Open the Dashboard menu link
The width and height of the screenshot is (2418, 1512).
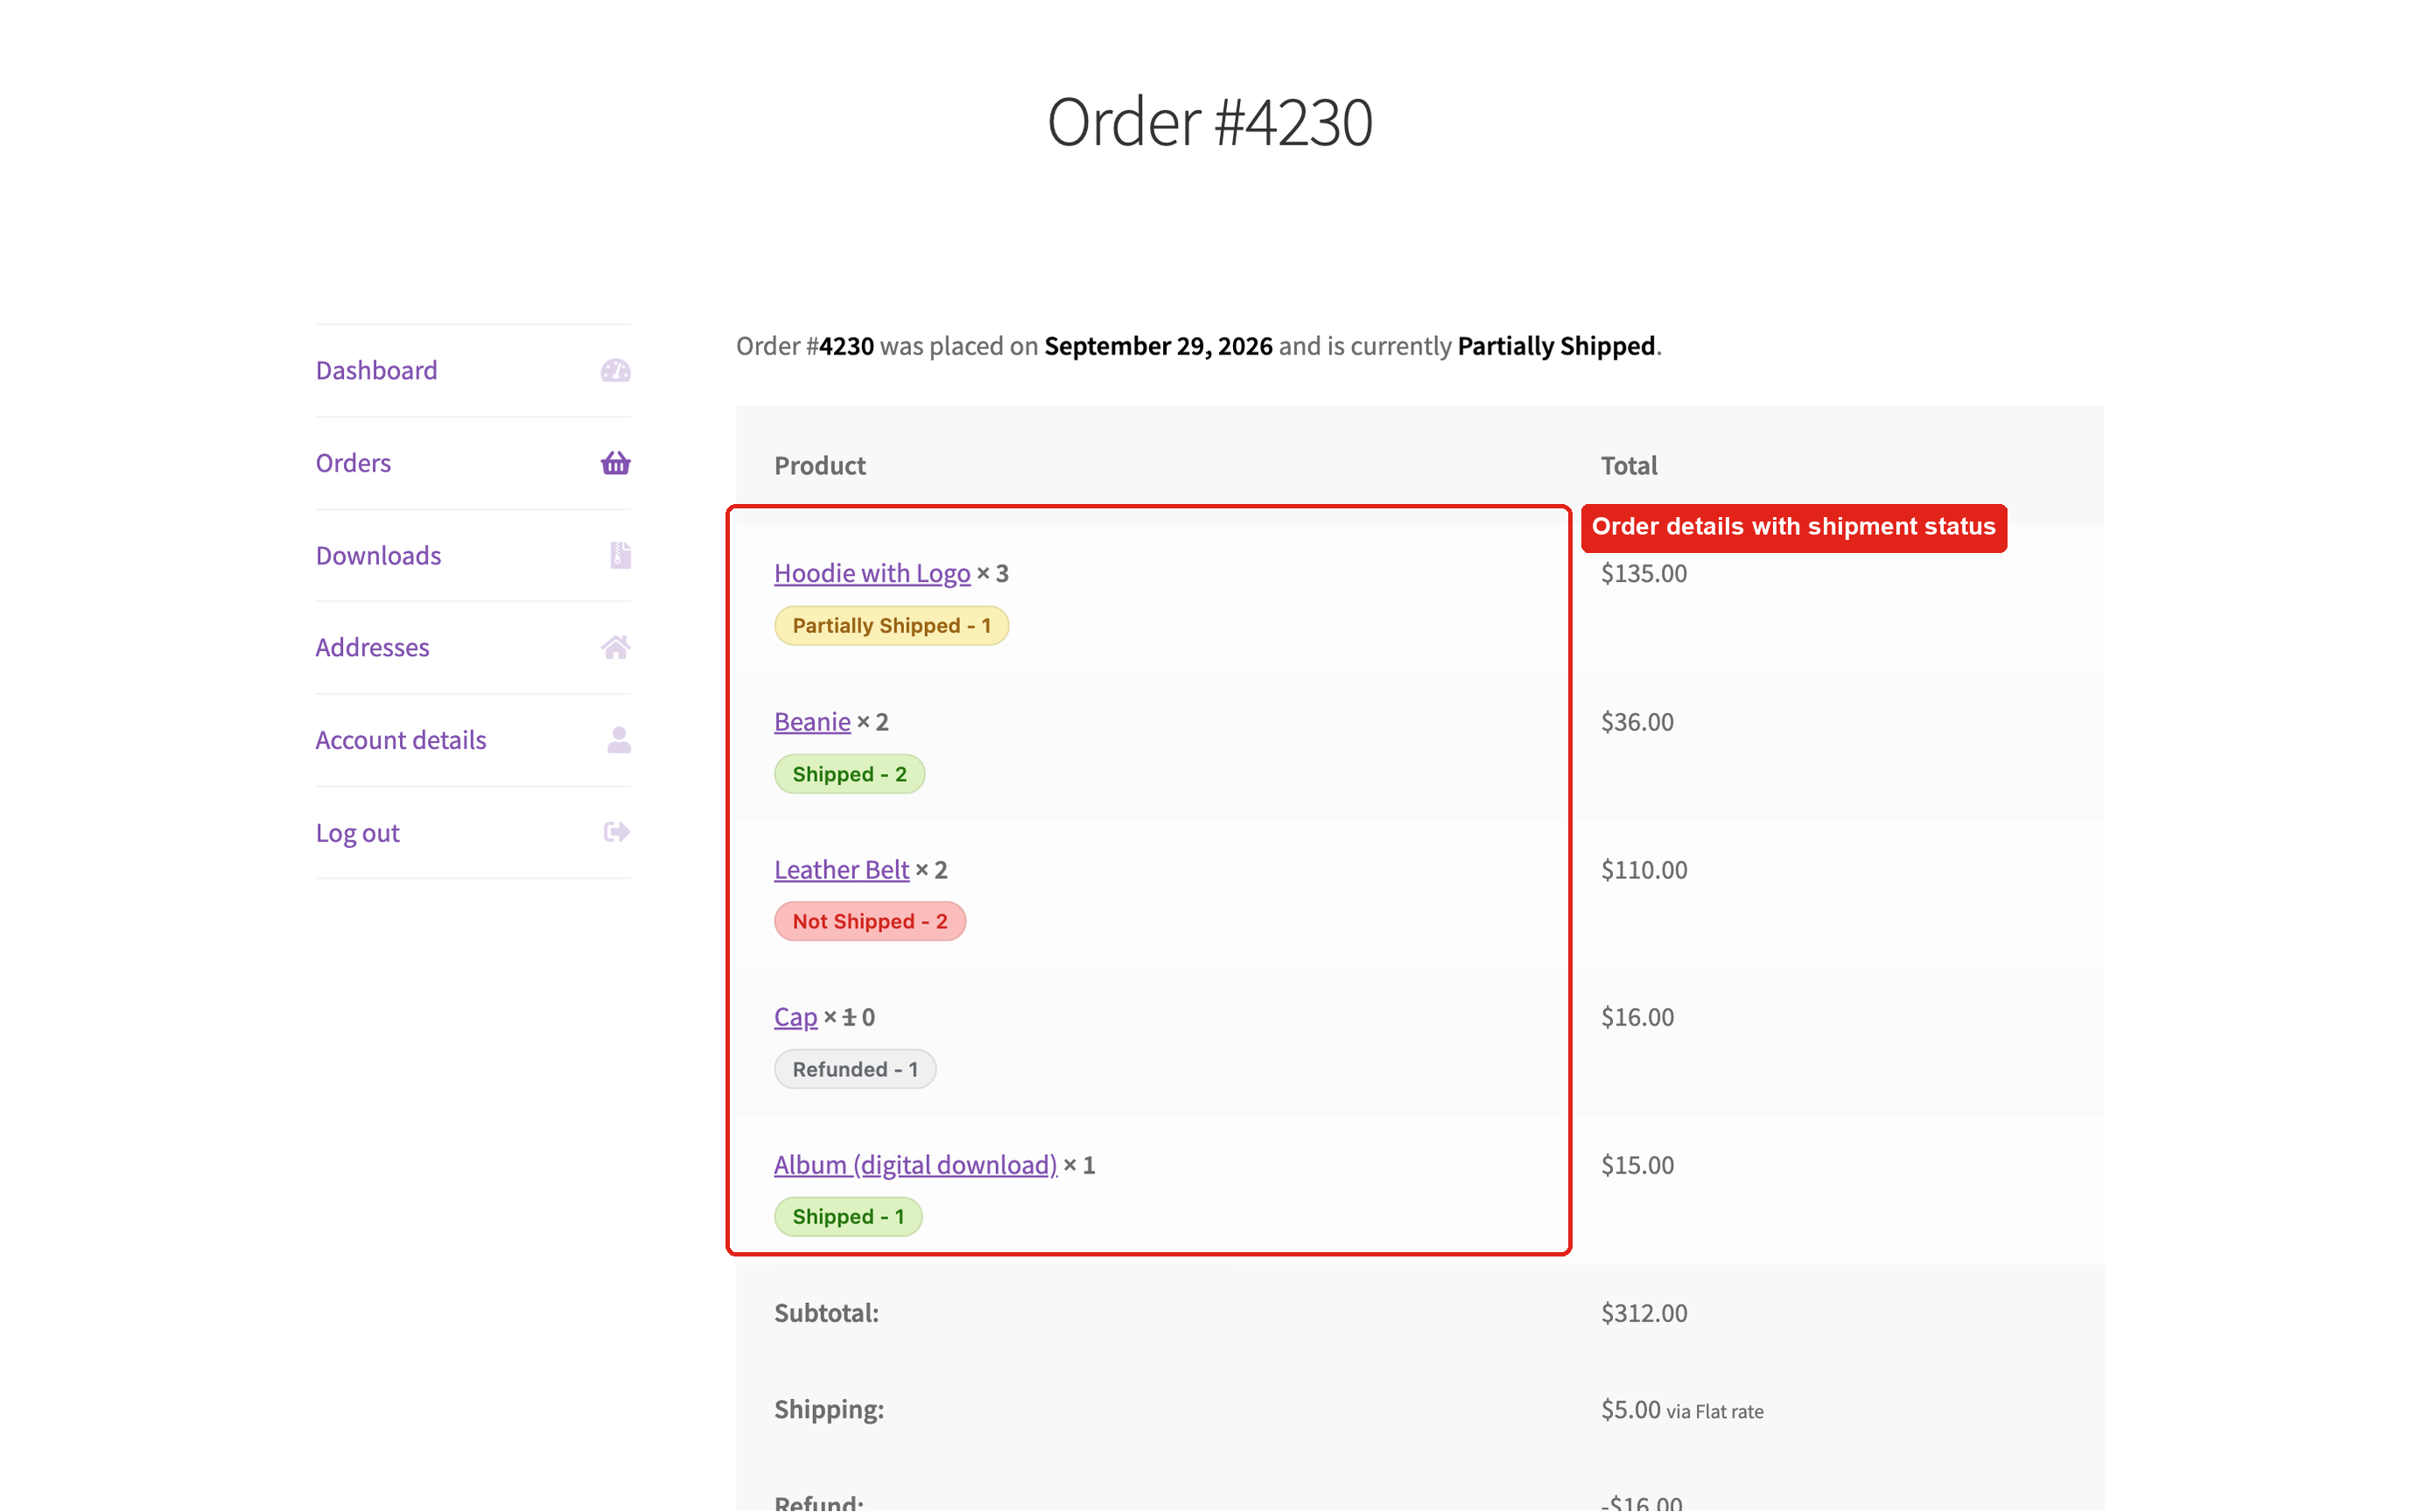tap(376, 371)
